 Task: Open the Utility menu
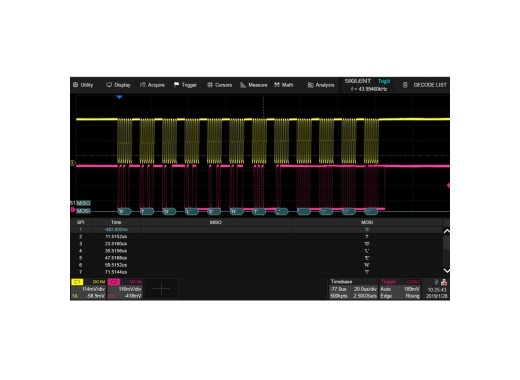(x=83, y=85)
